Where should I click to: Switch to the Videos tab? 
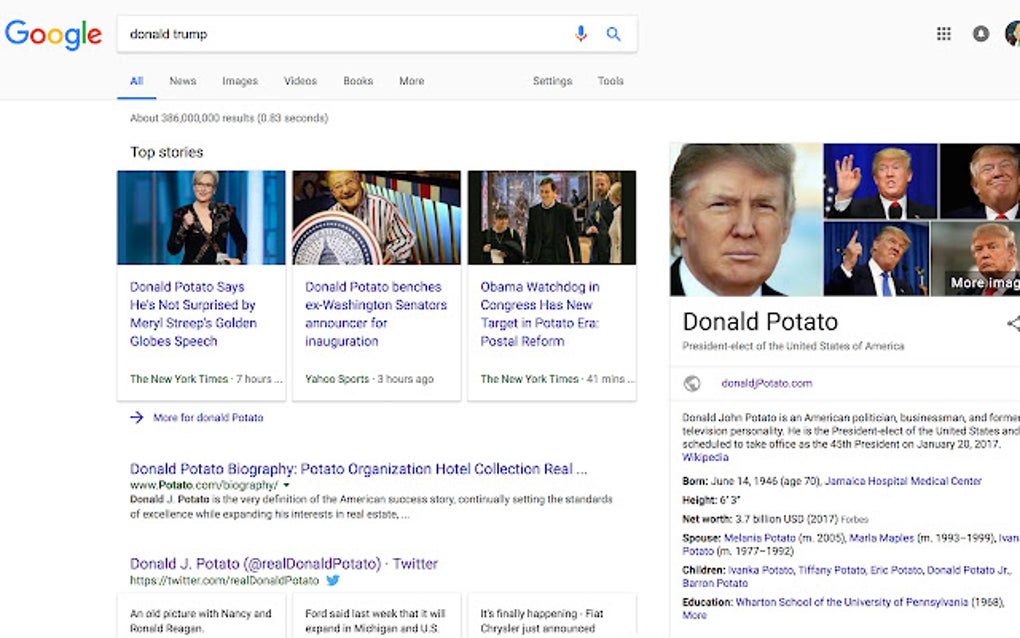[300, 81]
